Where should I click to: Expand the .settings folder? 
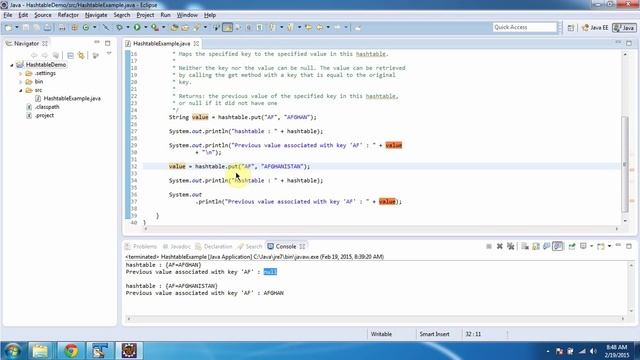click(x=20, y=73)
